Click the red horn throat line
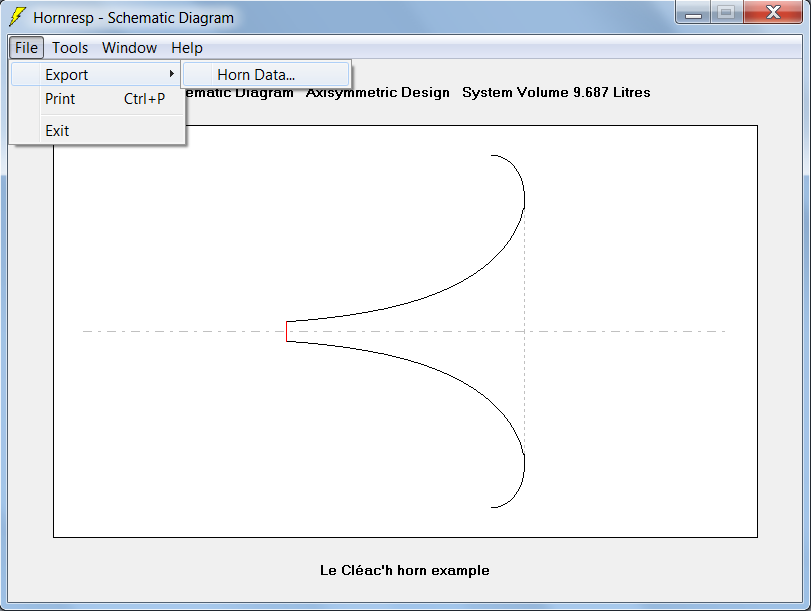Image resolution: width=811 pixels, height=611 pixels. [x=287, y=331]
